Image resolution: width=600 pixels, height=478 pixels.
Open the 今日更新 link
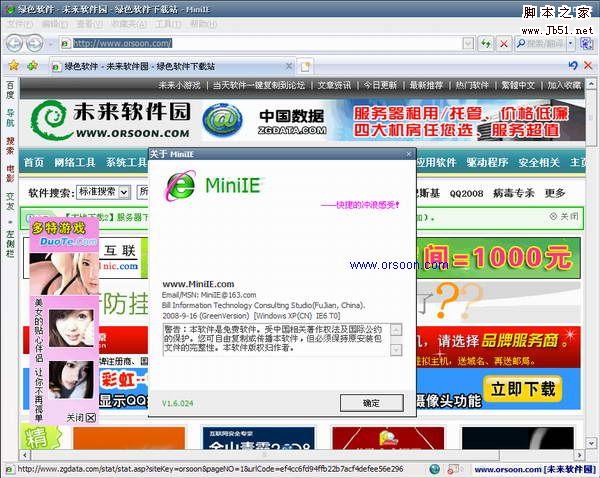coord(380,85)
